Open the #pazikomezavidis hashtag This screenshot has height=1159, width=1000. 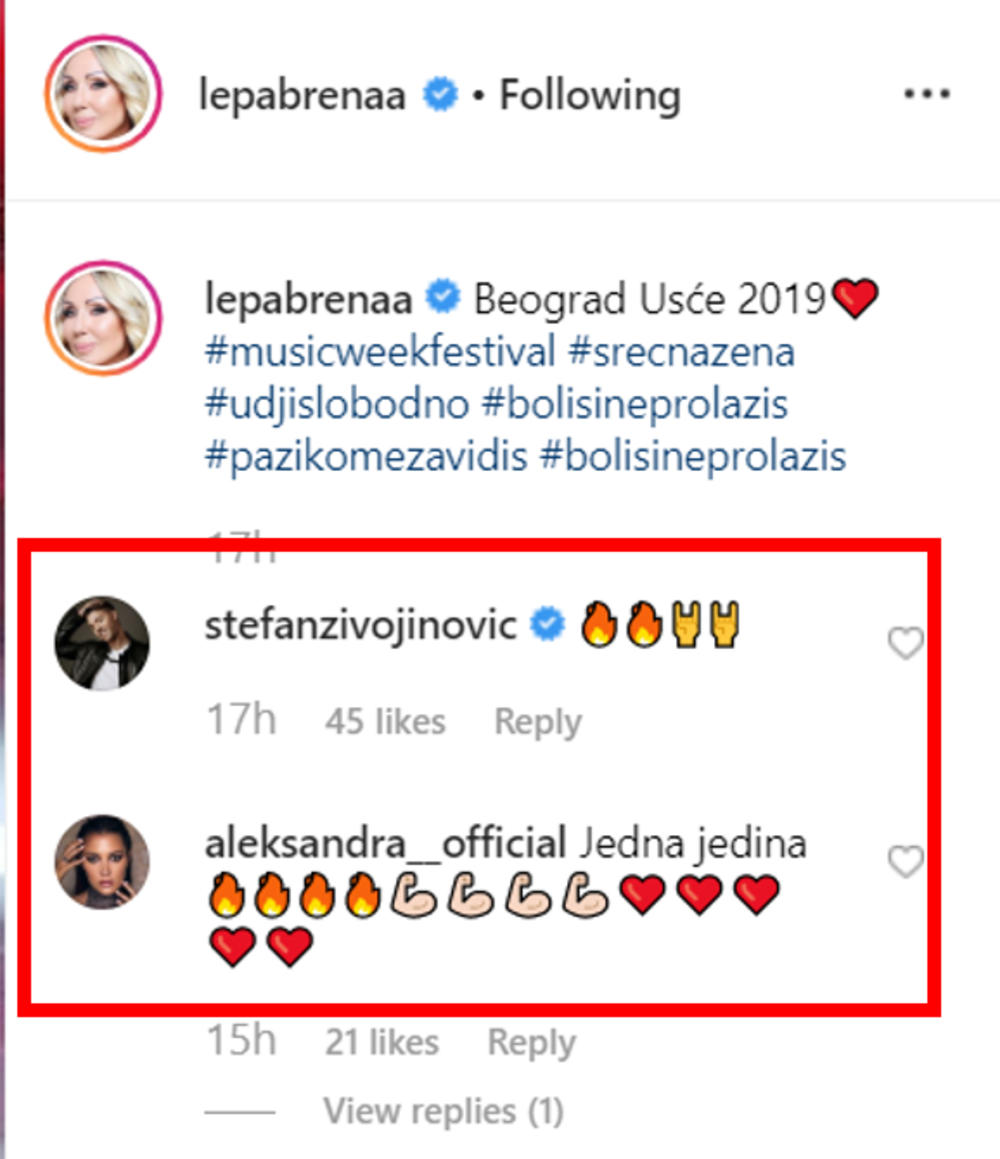[365, 457]
